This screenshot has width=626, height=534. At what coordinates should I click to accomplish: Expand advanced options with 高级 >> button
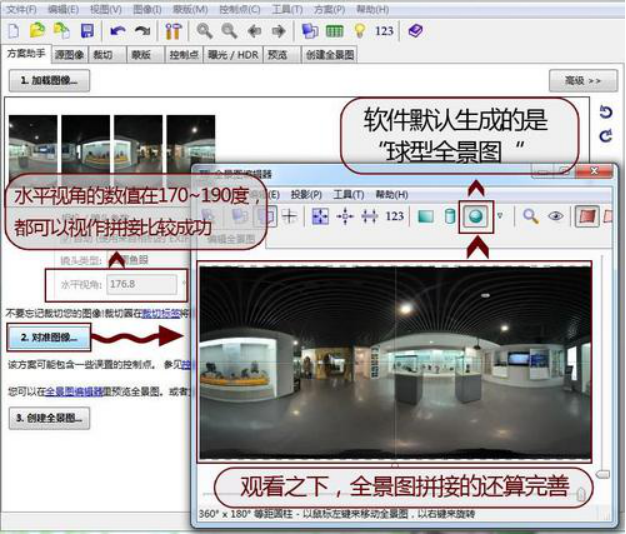point(582,80)
